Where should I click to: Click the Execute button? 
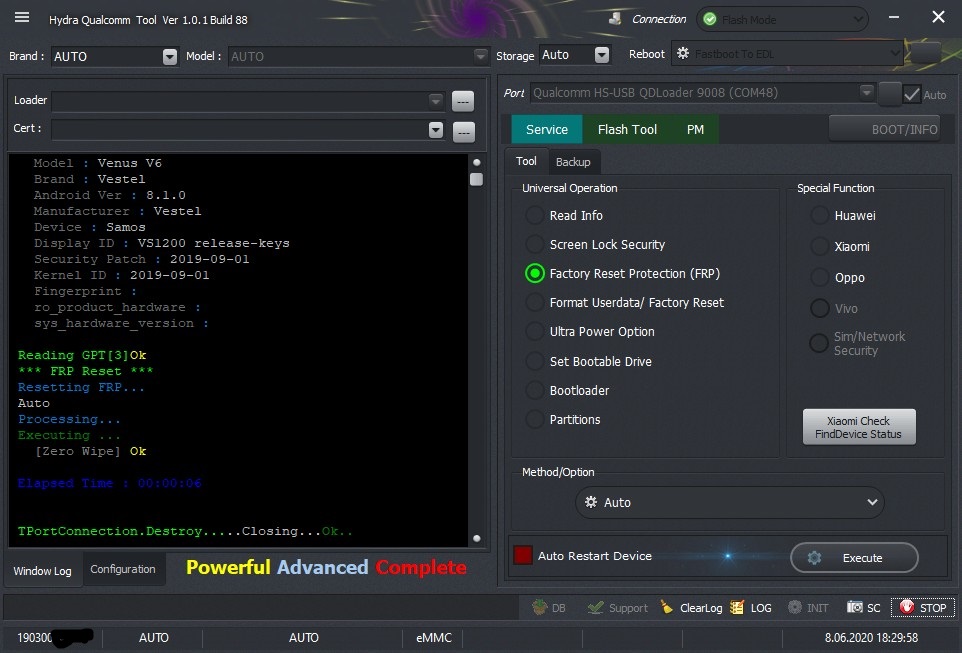point(854,558)
